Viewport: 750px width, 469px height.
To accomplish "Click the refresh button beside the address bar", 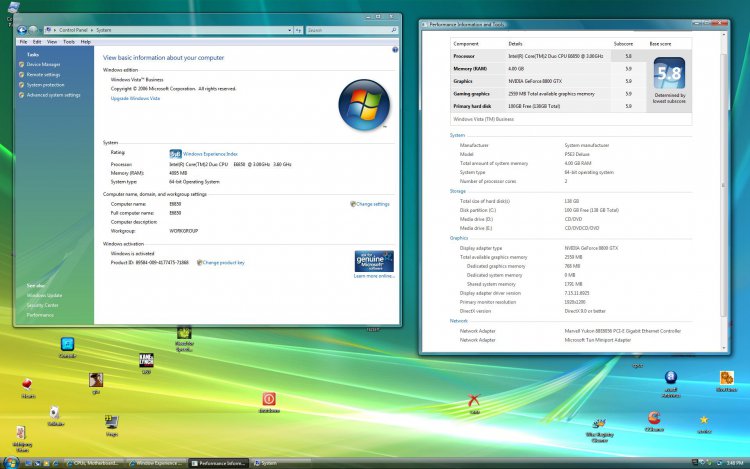I will tap(298, 30).
